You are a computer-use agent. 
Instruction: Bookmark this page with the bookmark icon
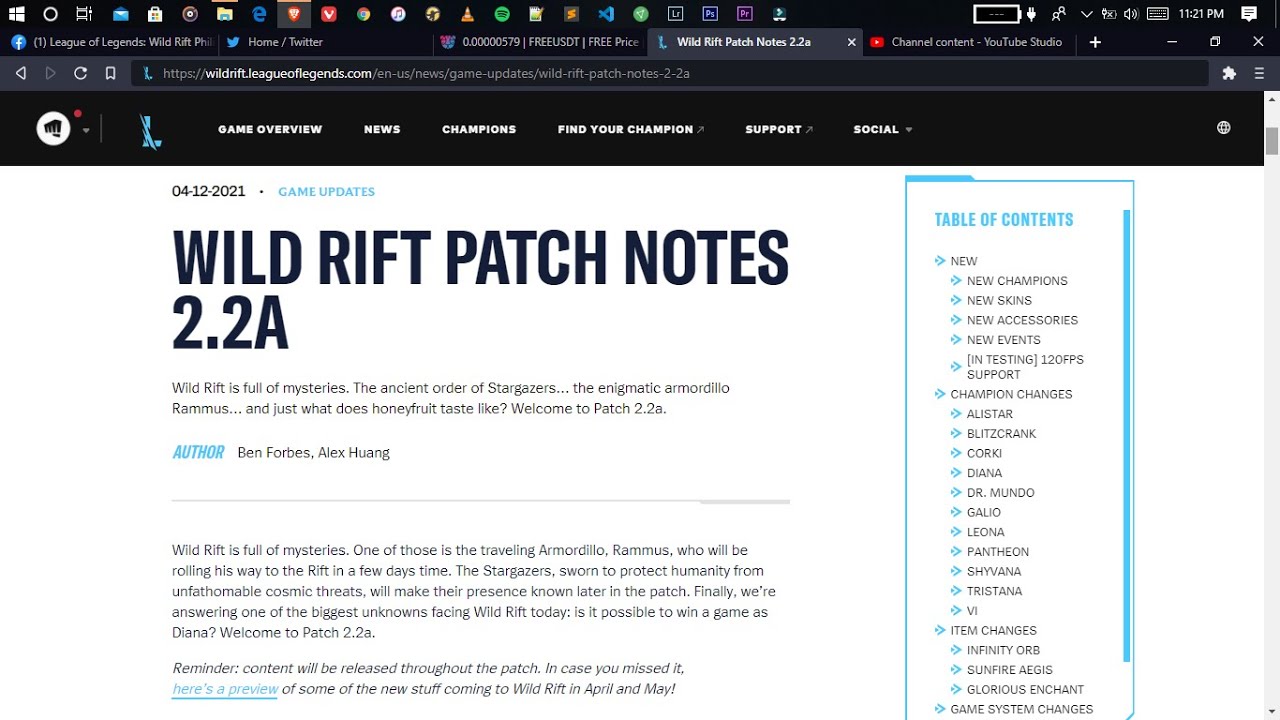[110, 73]
